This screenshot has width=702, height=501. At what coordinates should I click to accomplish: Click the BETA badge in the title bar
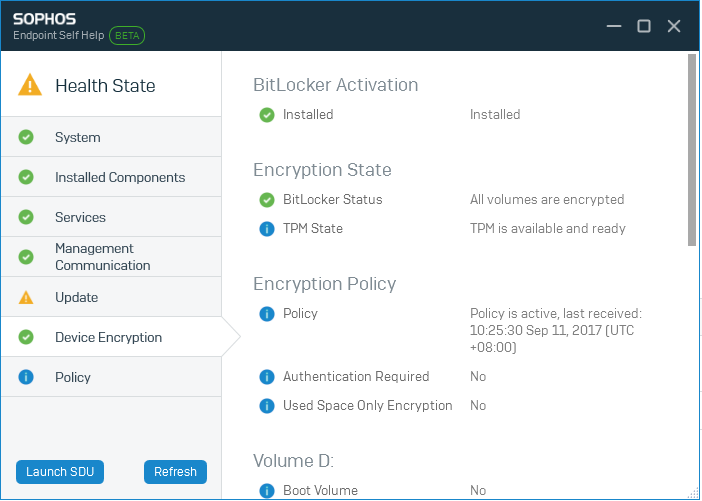(127, 36)
